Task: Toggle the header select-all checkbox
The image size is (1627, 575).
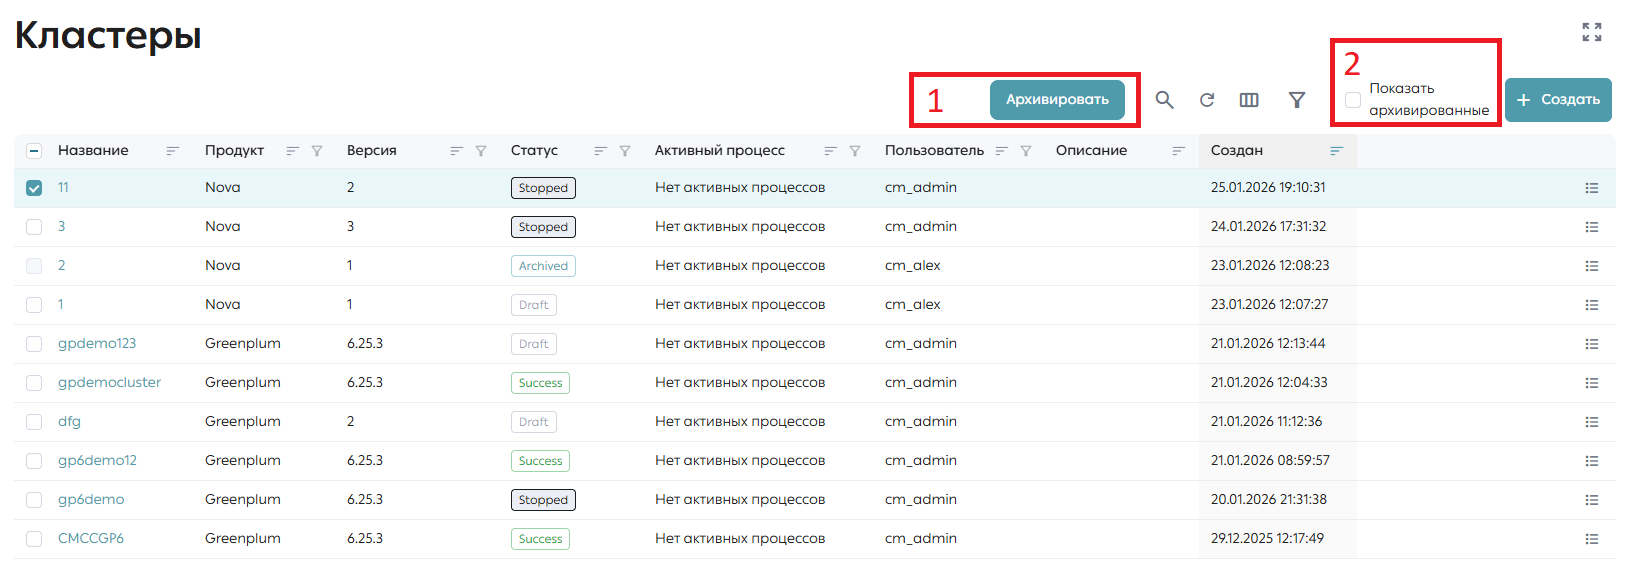Action: [x=34, y=151]
